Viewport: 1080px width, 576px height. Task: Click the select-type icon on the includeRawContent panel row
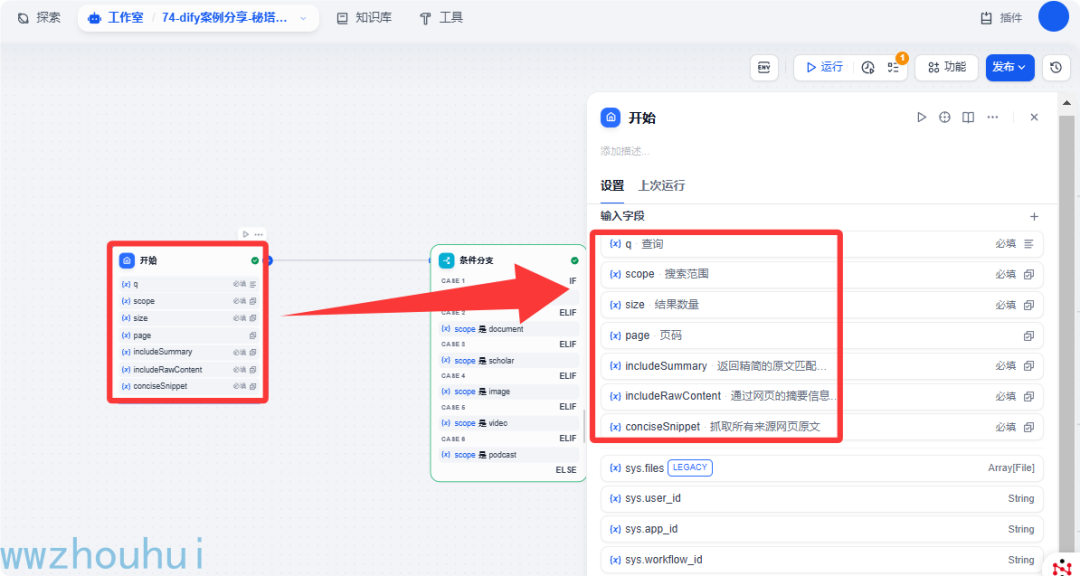1029,396
